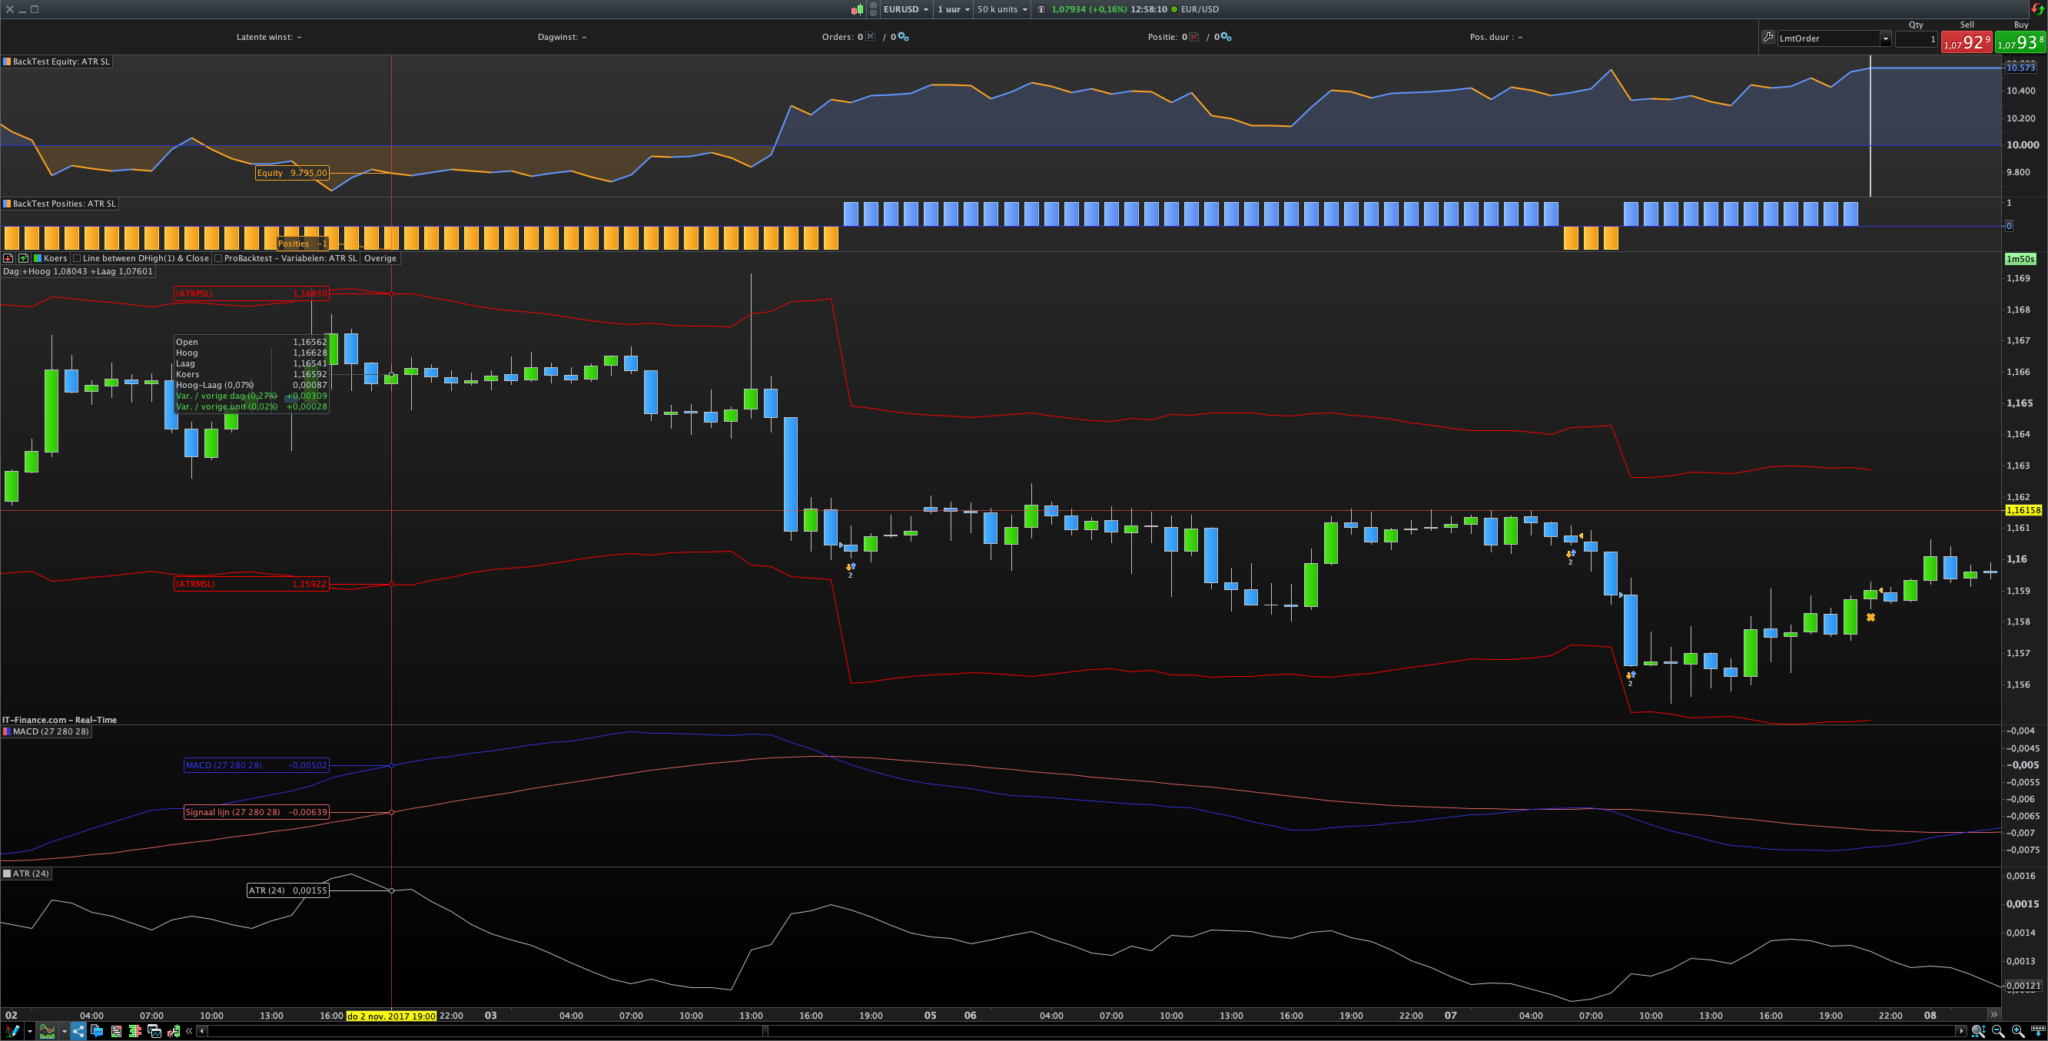Expand the indicators dropdown arrow in bottom toolbar
This screenshot has height=1041, width=2048.
coord(64,1031)
